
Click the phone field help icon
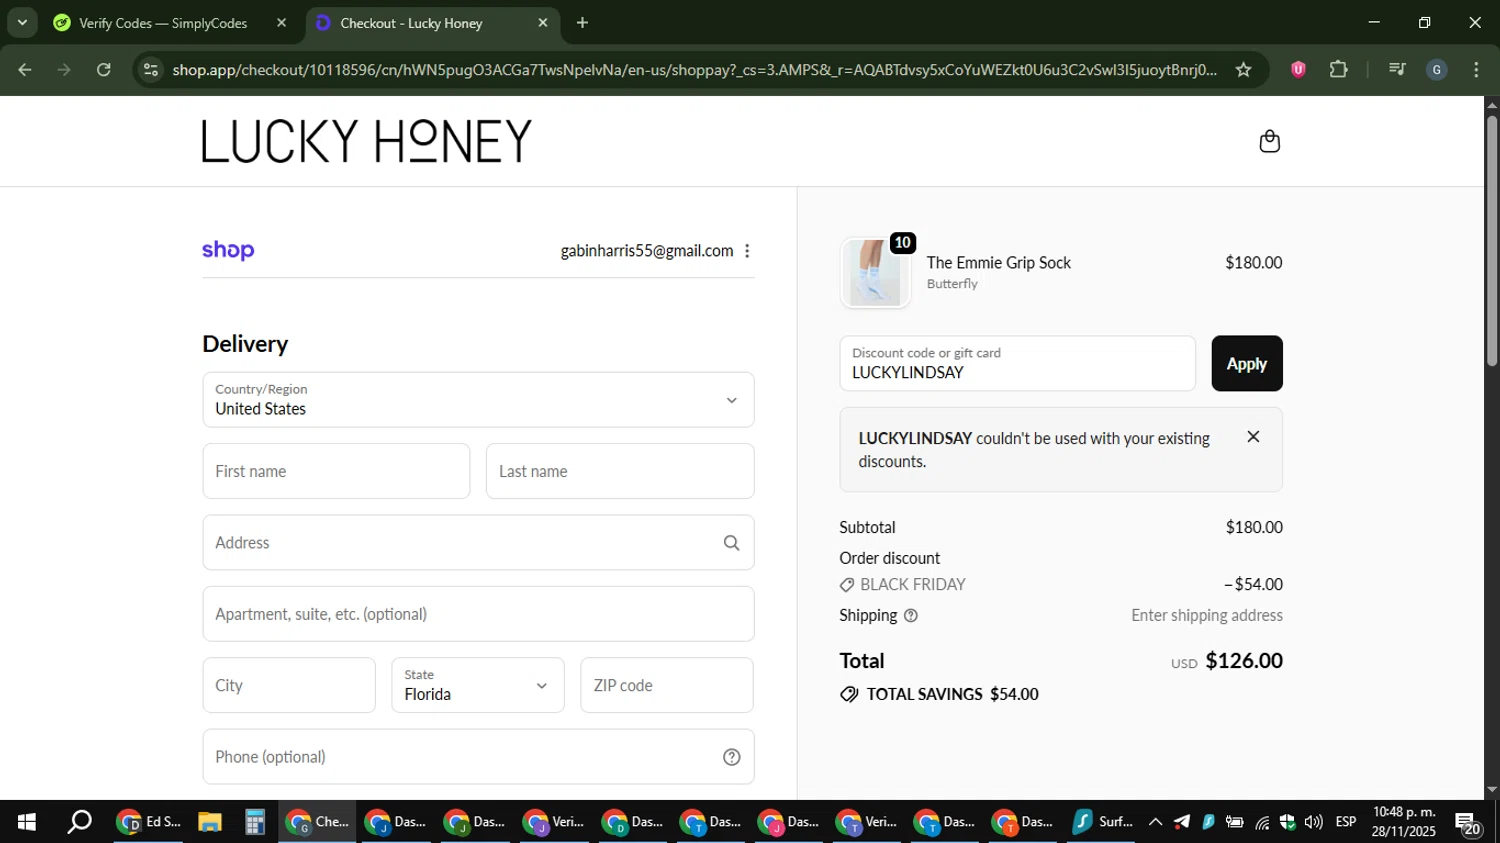click(x=731, y=757)
